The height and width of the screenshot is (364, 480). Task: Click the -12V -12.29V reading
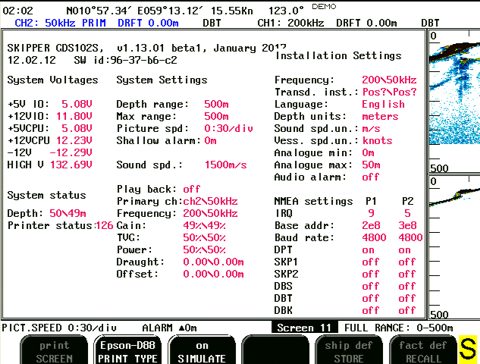tap(71, 153)
